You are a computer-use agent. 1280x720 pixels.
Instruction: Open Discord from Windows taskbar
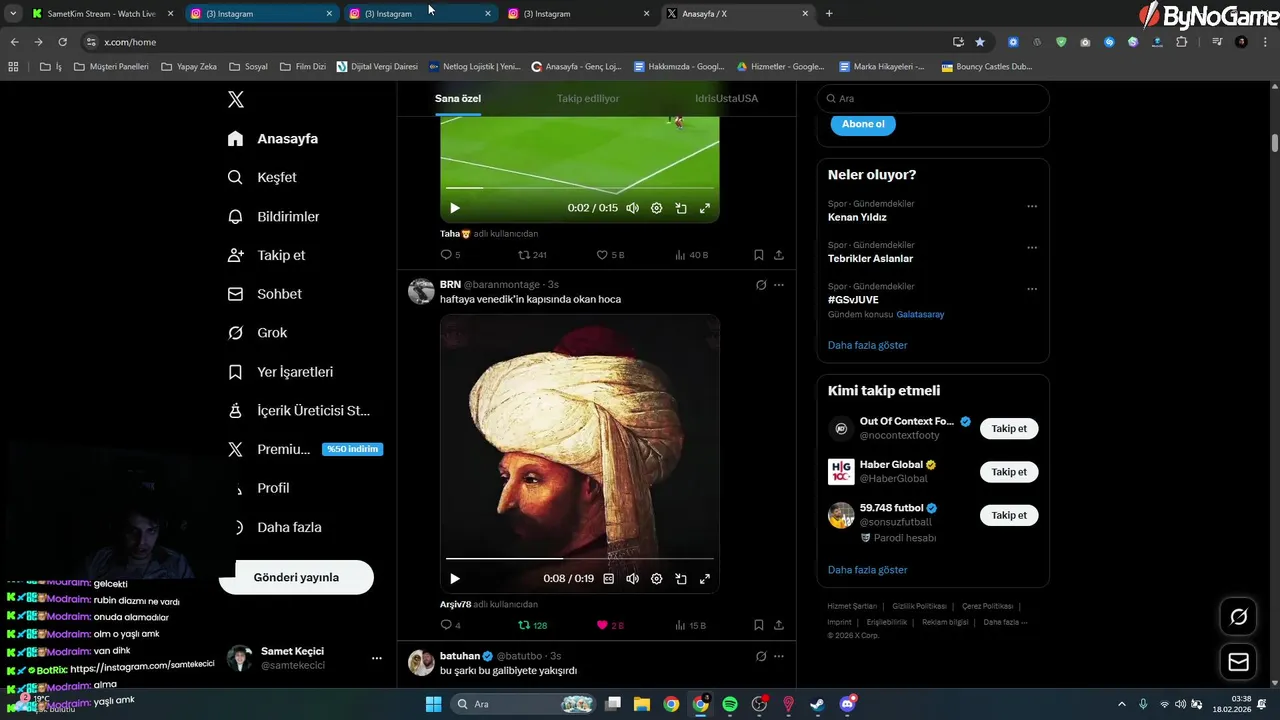(x=848, y=704)
